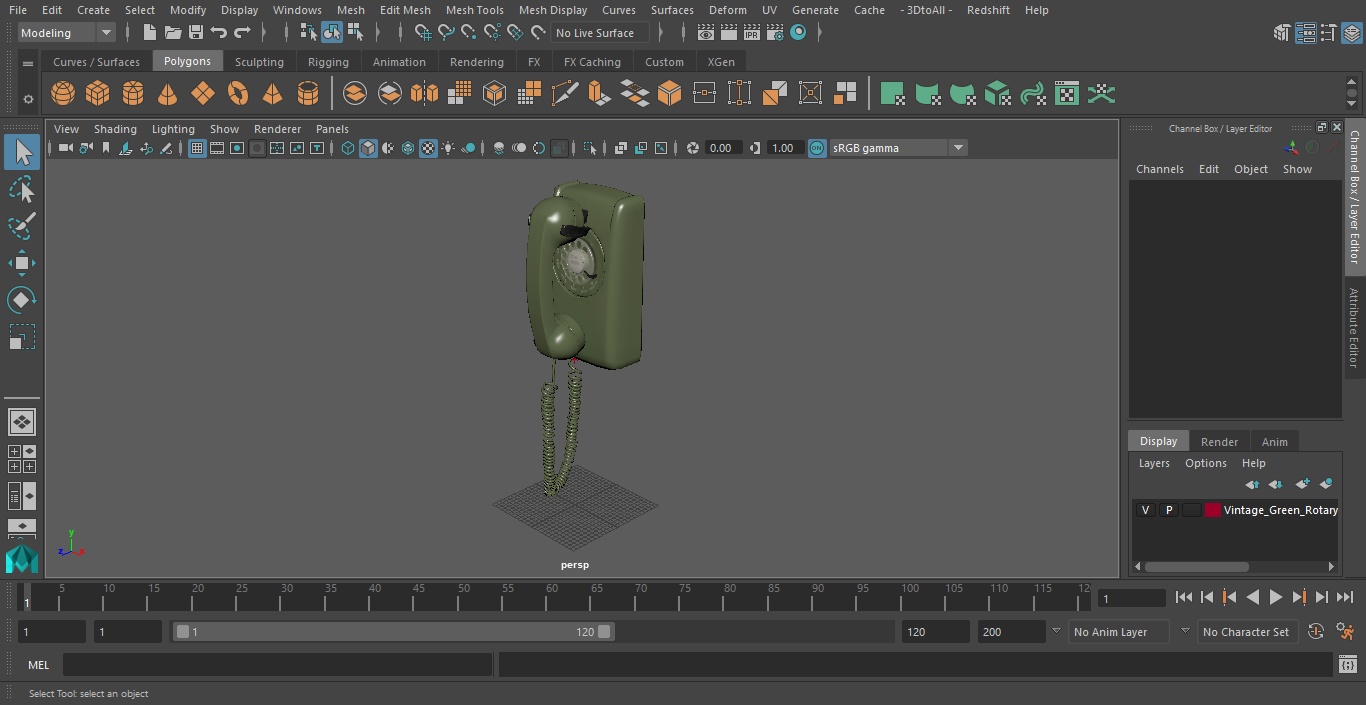Activate the Select tool arrow
The image size is (1366, 705).
[x=22, y=152]
